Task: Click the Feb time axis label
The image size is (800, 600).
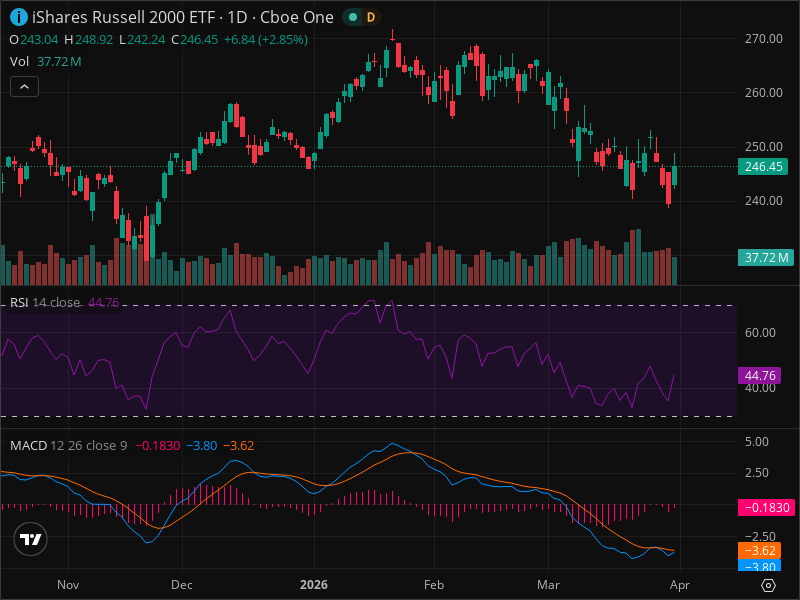Action: click(434, 585)
